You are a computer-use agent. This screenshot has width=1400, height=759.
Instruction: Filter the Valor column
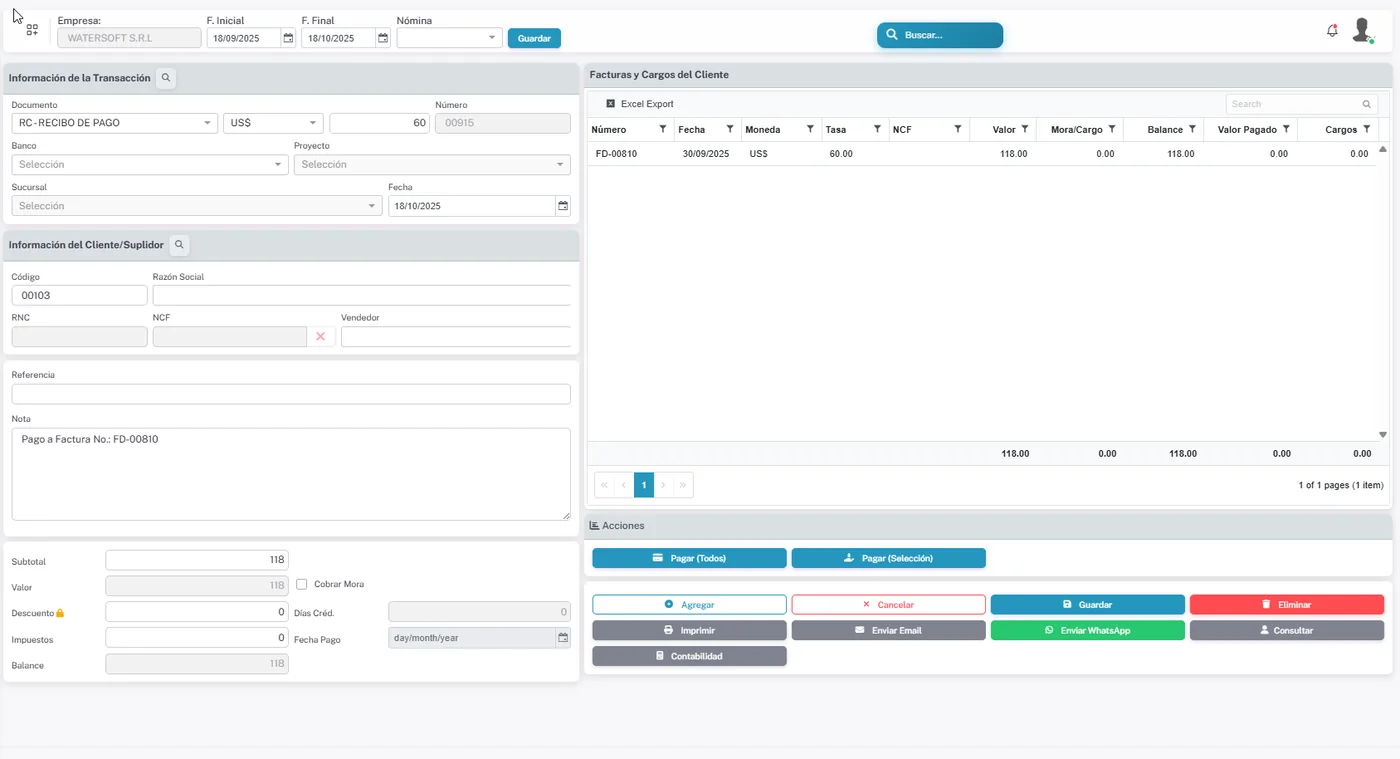click(x=1025, y=130)
